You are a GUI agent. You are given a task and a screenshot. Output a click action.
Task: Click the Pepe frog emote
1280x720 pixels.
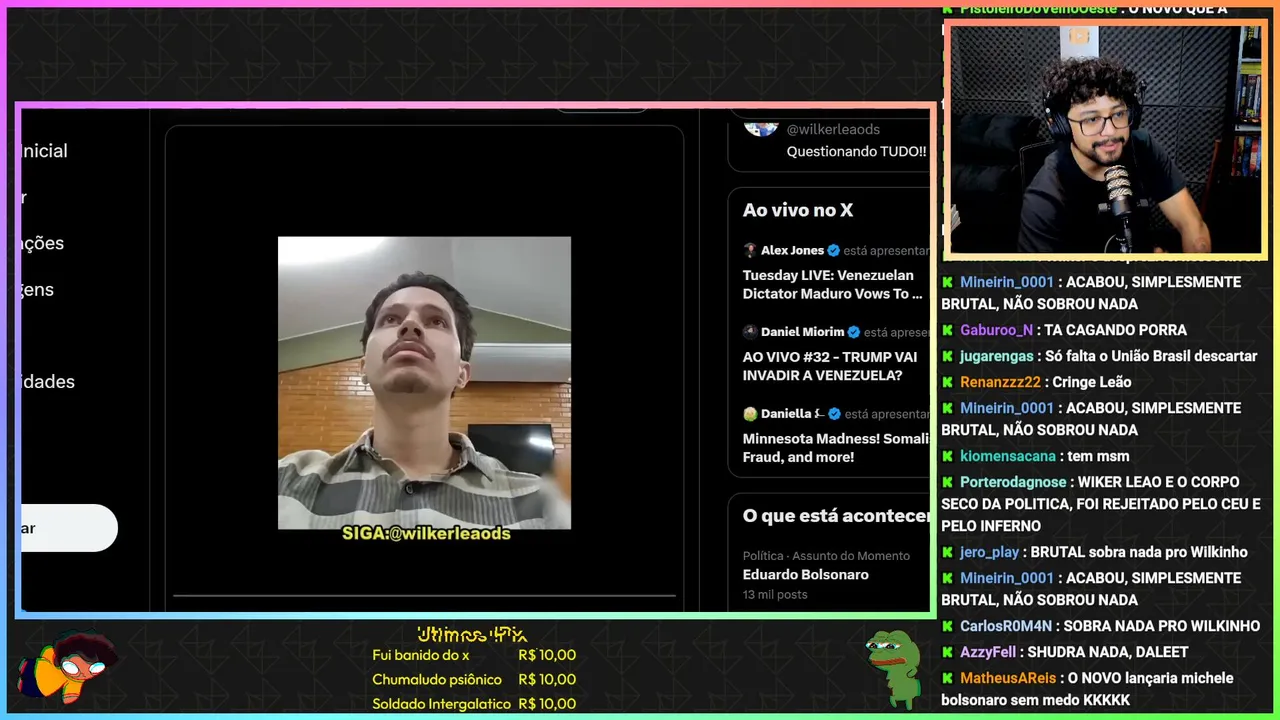tap(892, 667)
